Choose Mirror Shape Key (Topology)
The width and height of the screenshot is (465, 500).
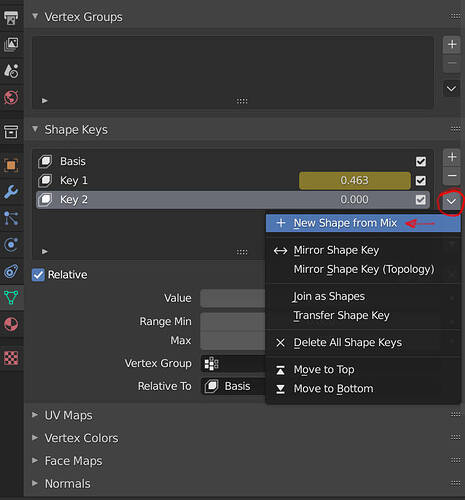click(363, 269)
